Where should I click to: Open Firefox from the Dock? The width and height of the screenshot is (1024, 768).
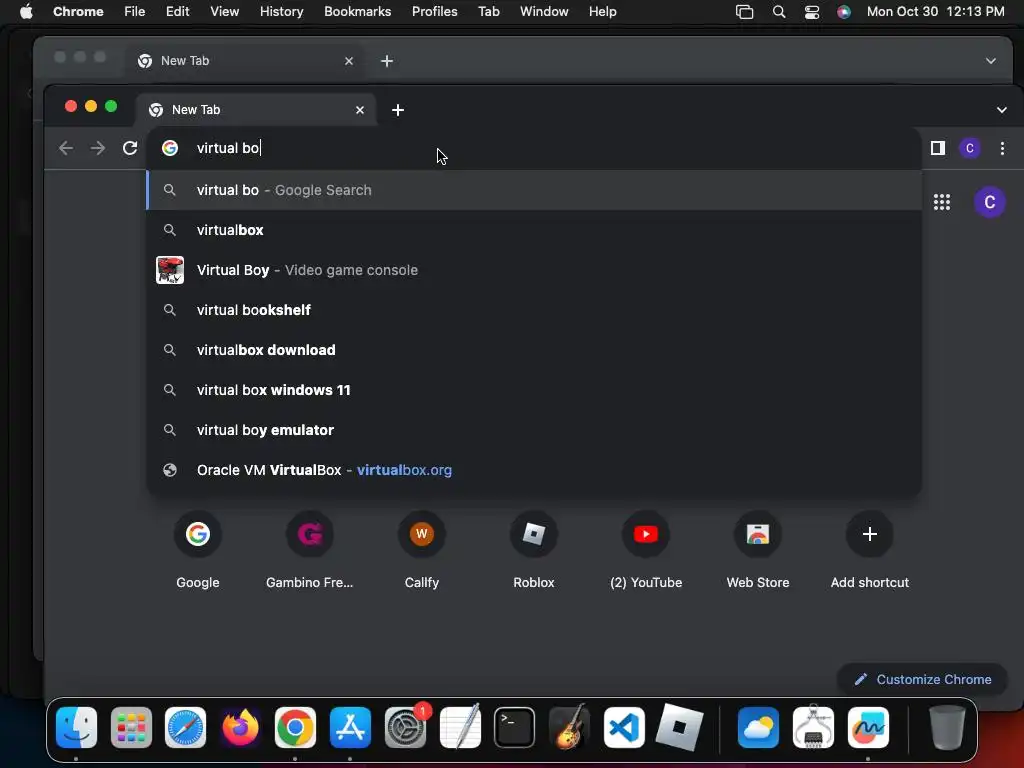(240, 727)
